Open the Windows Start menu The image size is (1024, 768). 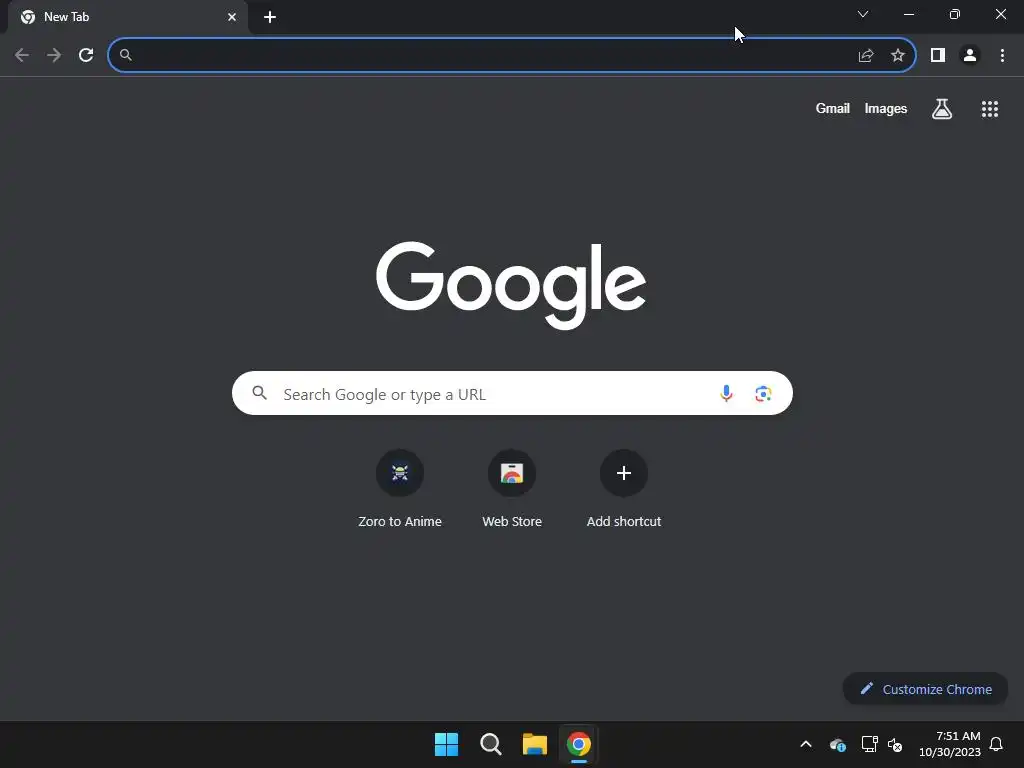tap(447, 744)
